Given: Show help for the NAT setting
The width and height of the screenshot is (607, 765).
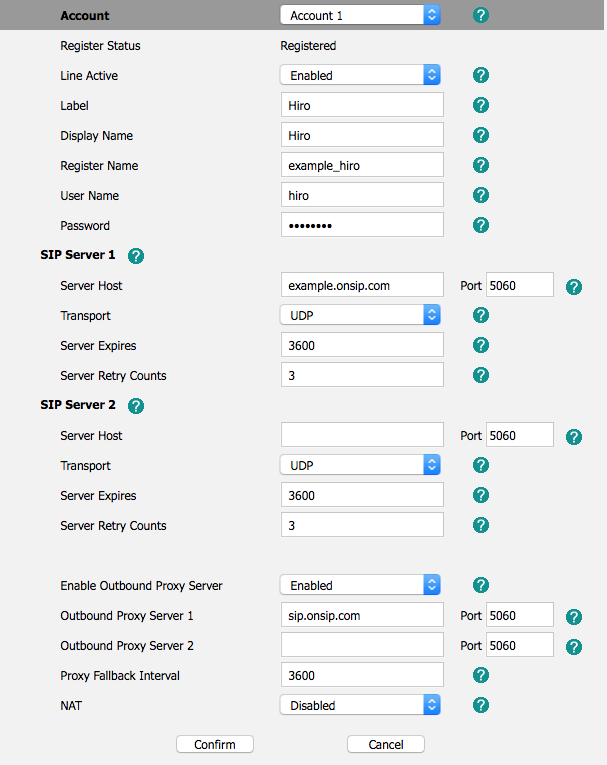Looking at the screenshot, I should point(480,705).
